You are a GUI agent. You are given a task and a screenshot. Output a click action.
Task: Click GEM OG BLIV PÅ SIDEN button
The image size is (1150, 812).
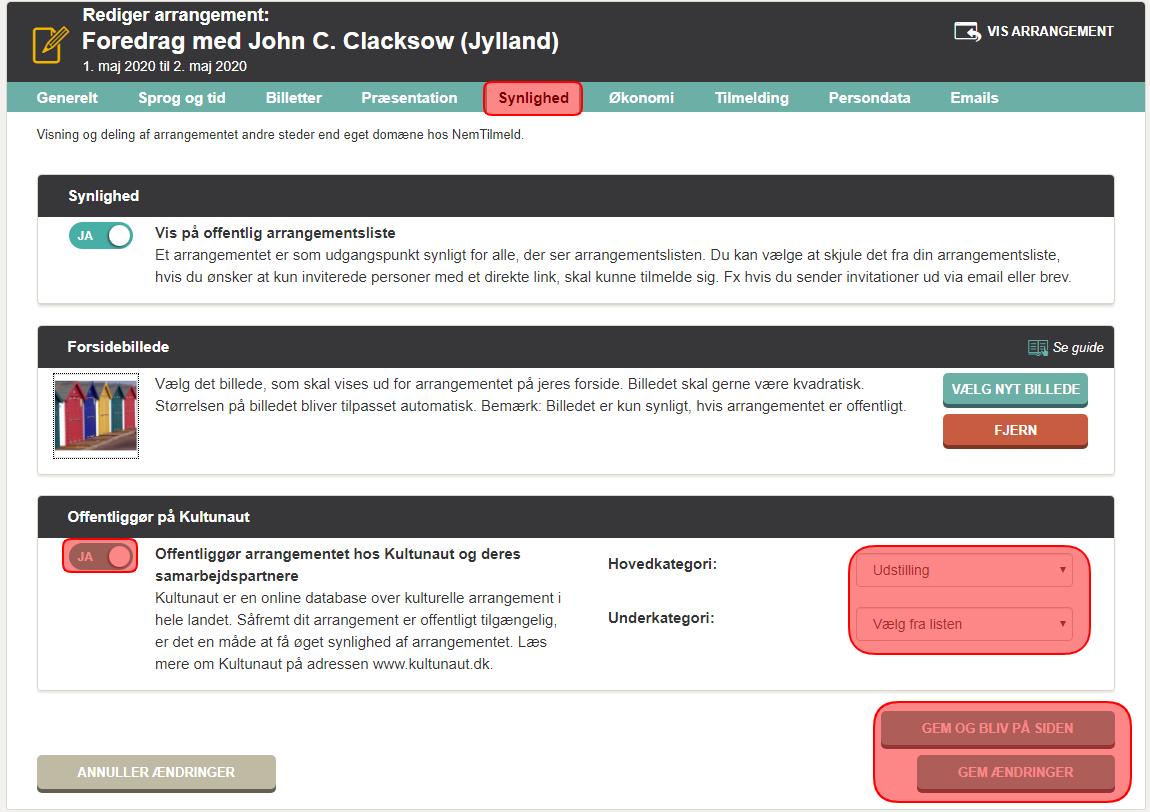click(997, 729)
